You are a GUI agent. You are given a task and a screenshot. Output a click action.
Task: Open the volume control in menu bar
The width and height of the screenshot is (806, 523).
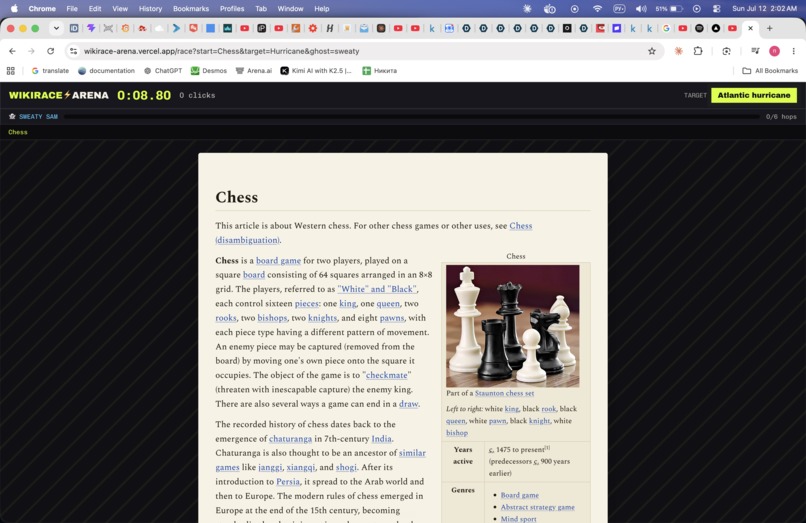pyautogui.click(x=640, y=8)
